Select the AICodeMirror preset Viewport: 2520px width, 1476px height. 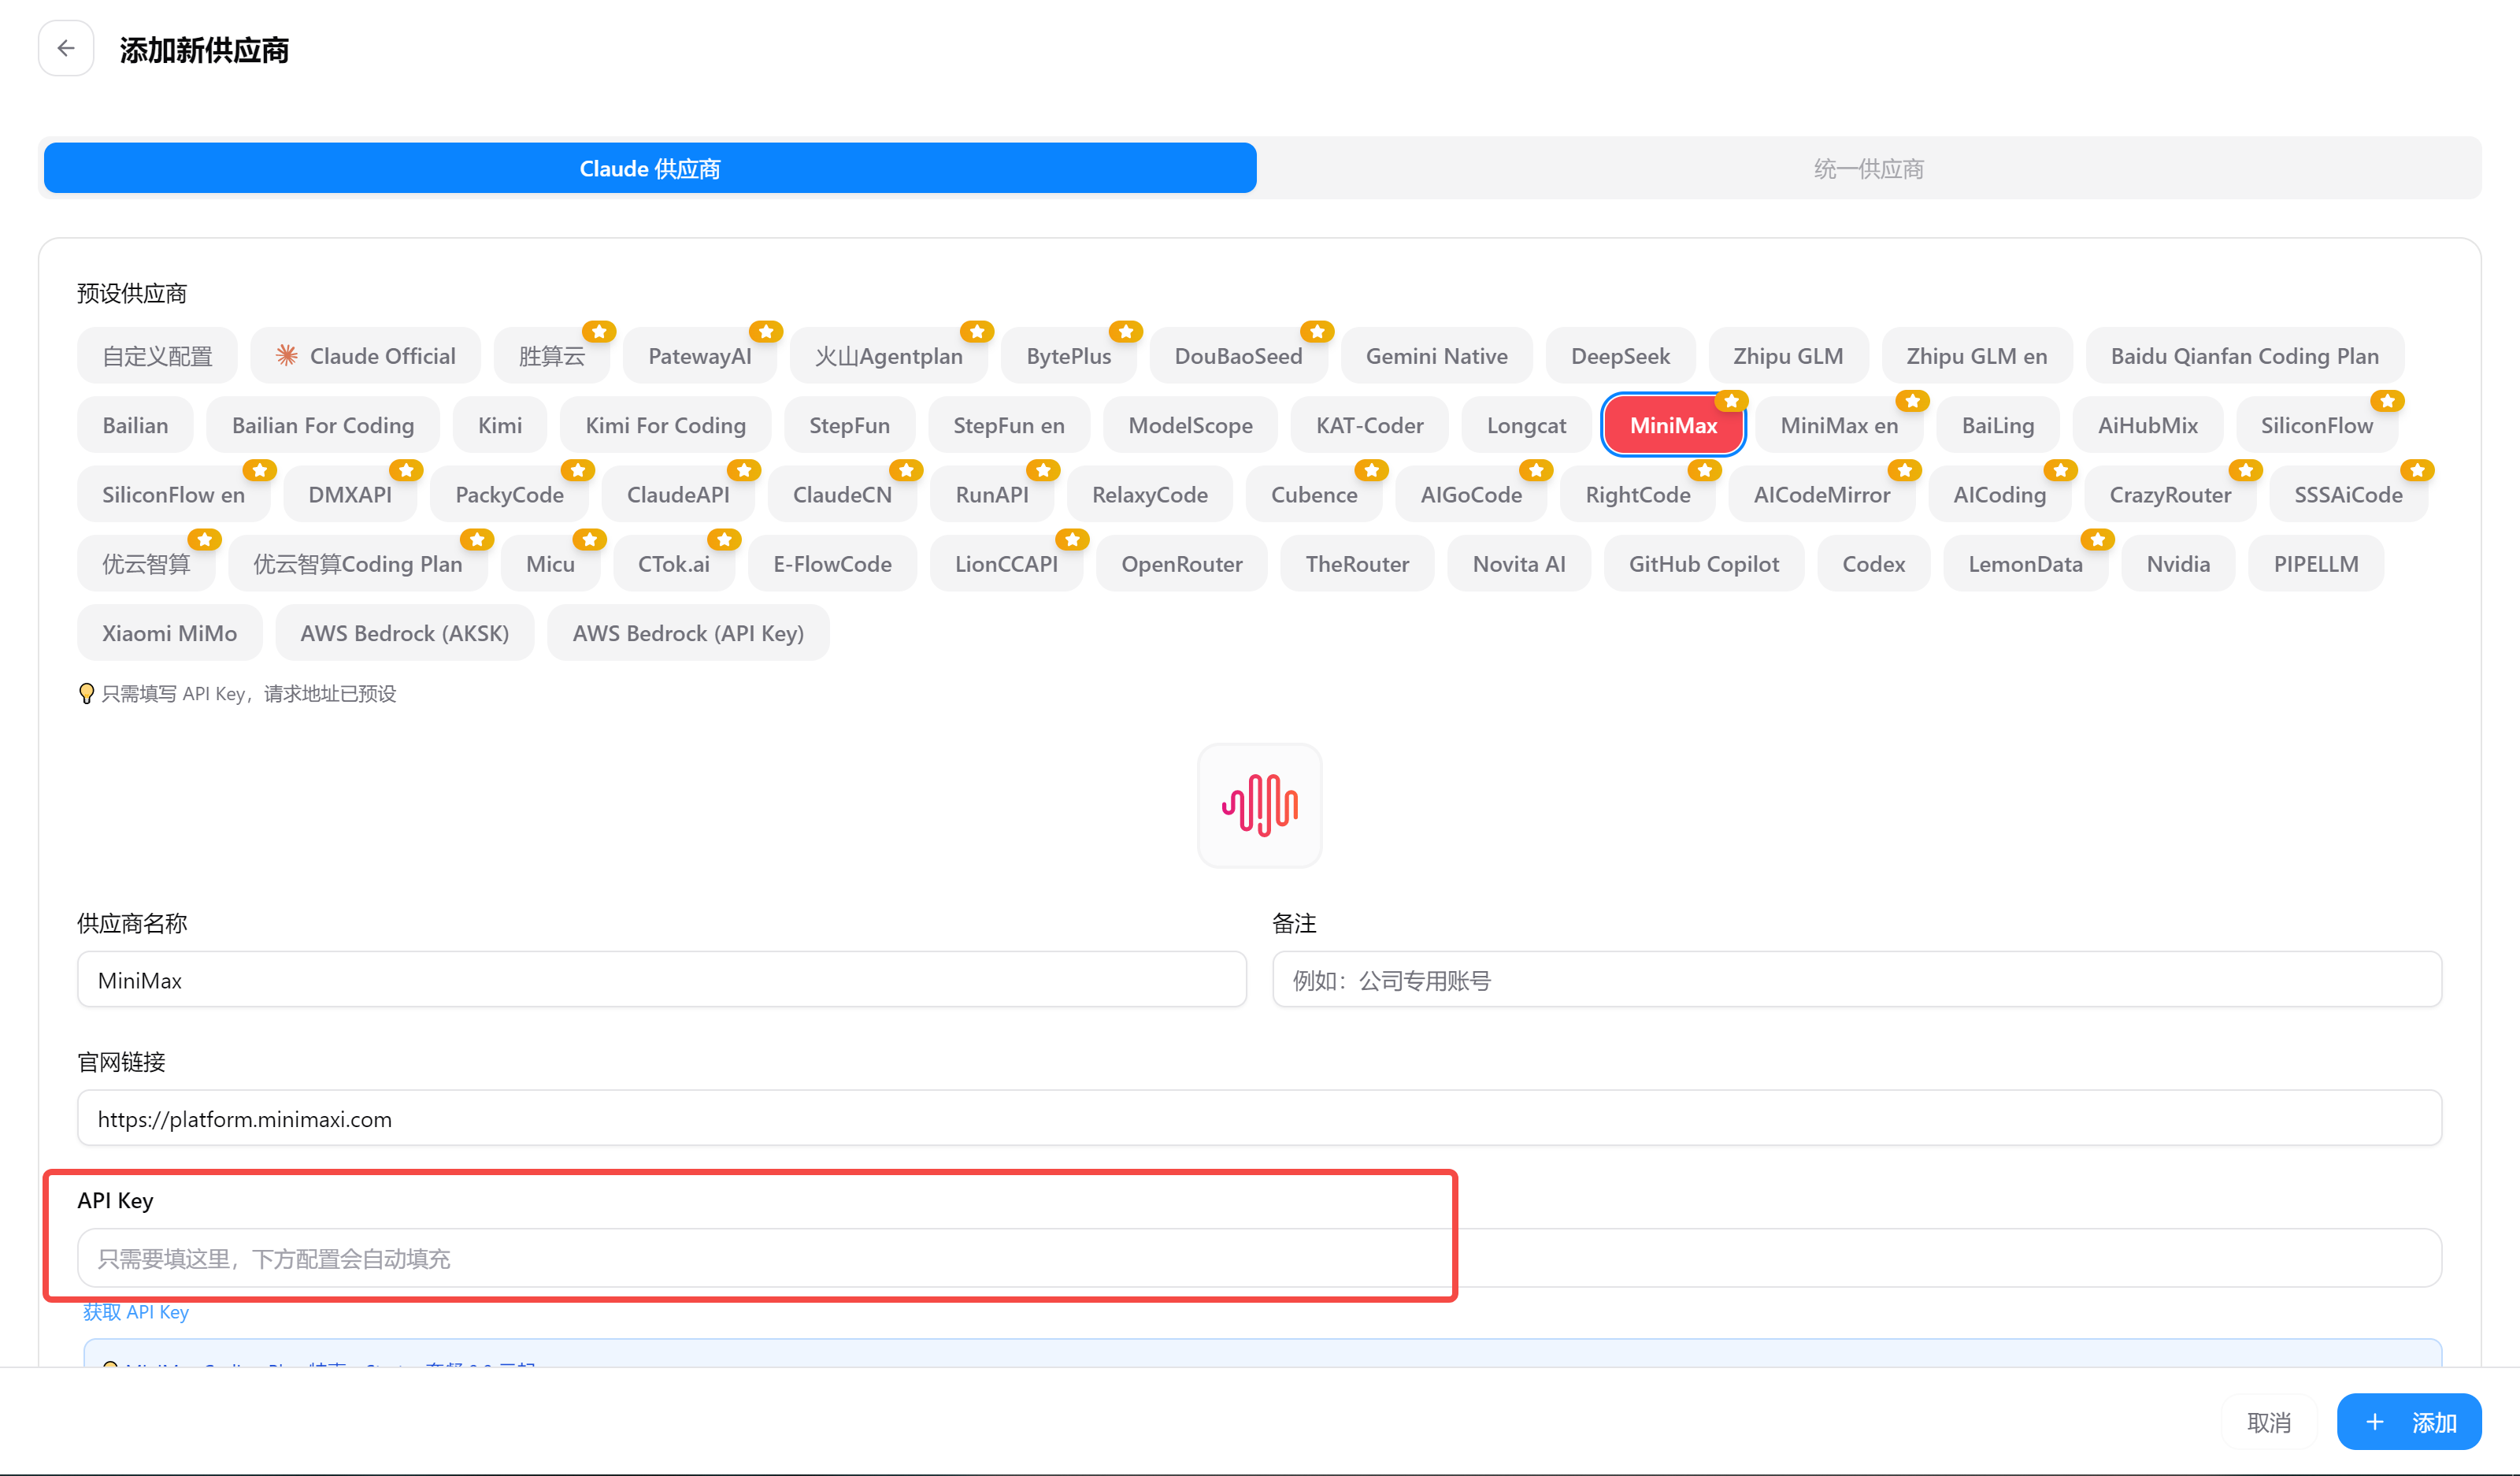(x=1822, y=494)
